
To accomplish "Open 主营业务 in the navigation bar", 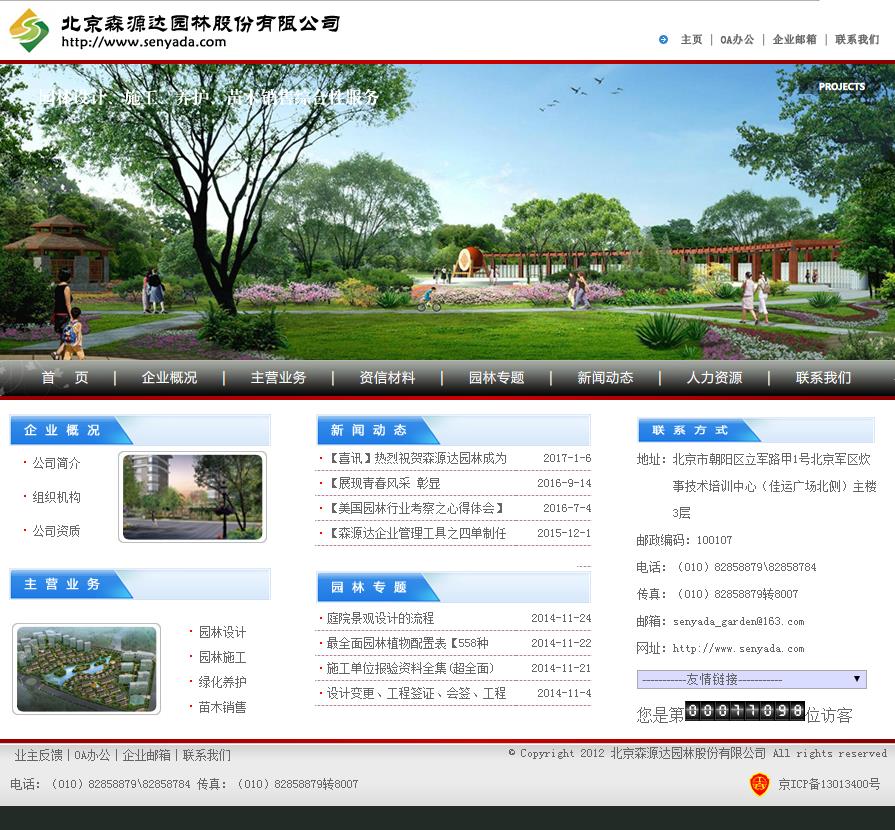I will pos(278,378).
